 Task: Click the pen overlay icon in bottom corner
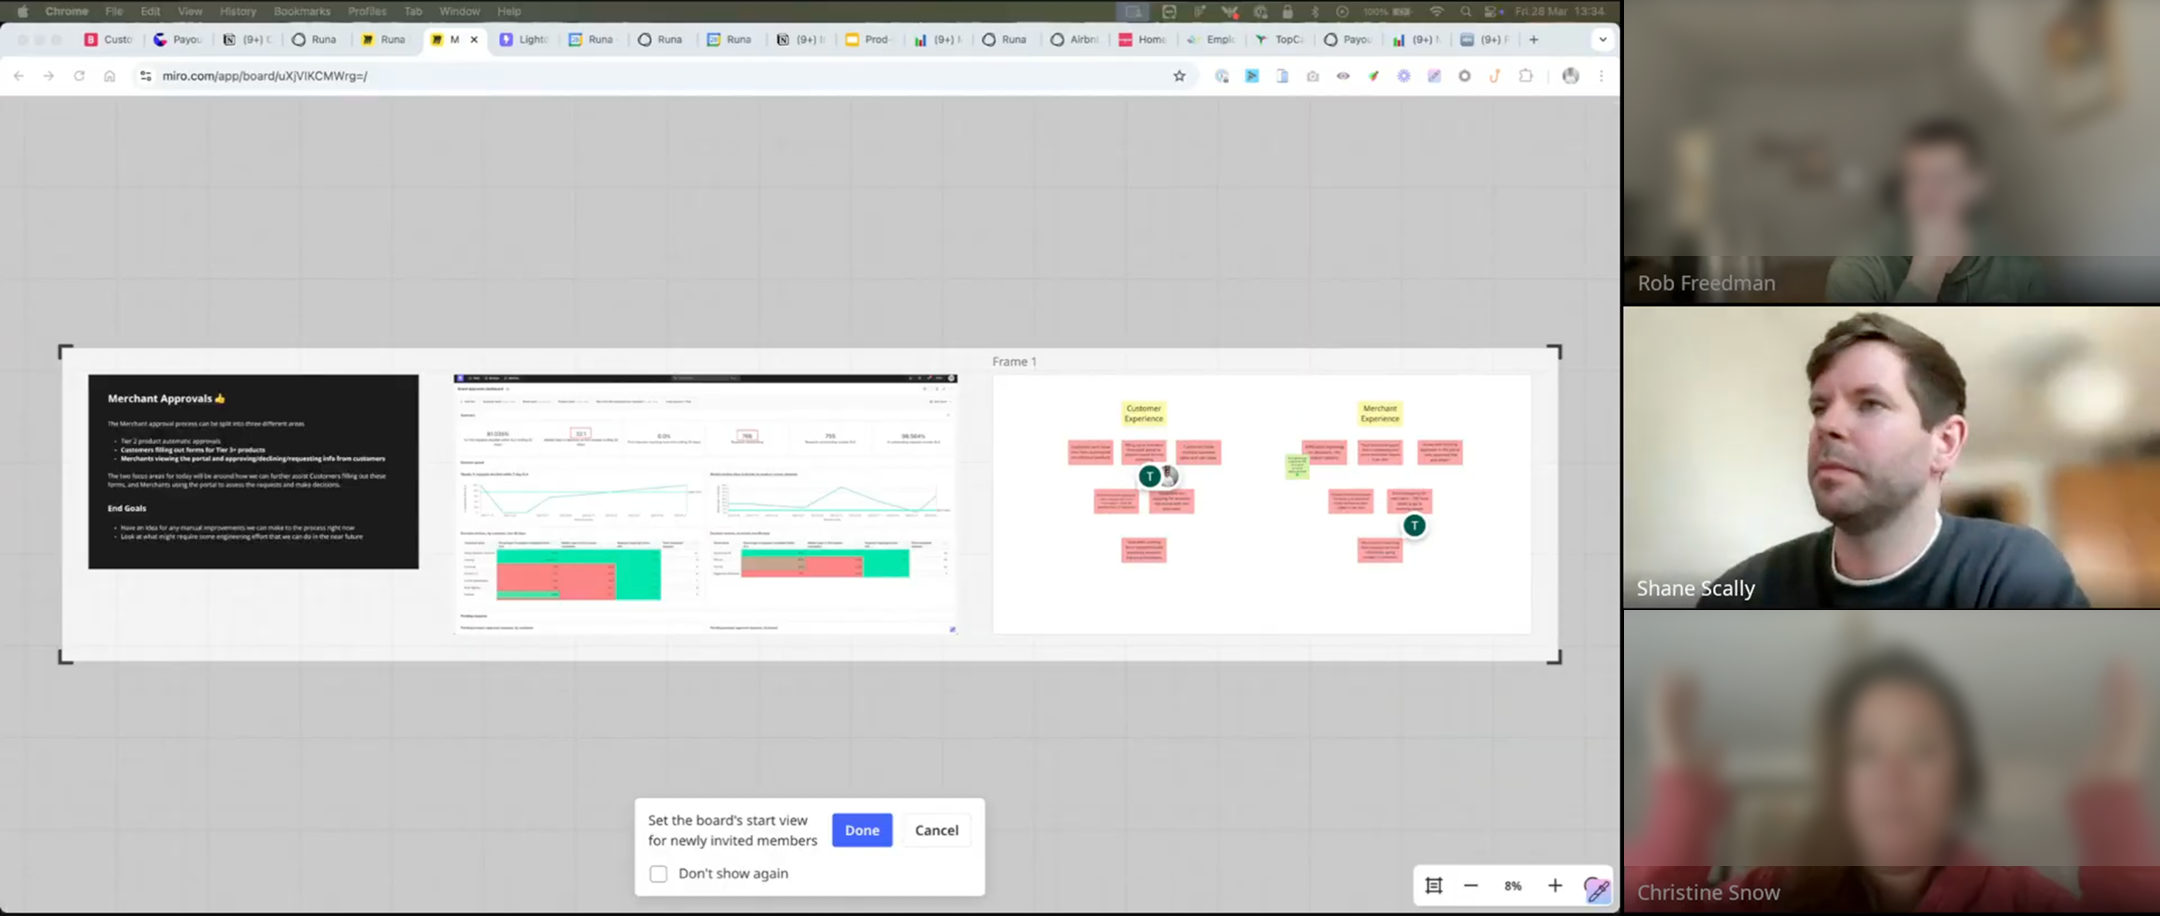1596,887
